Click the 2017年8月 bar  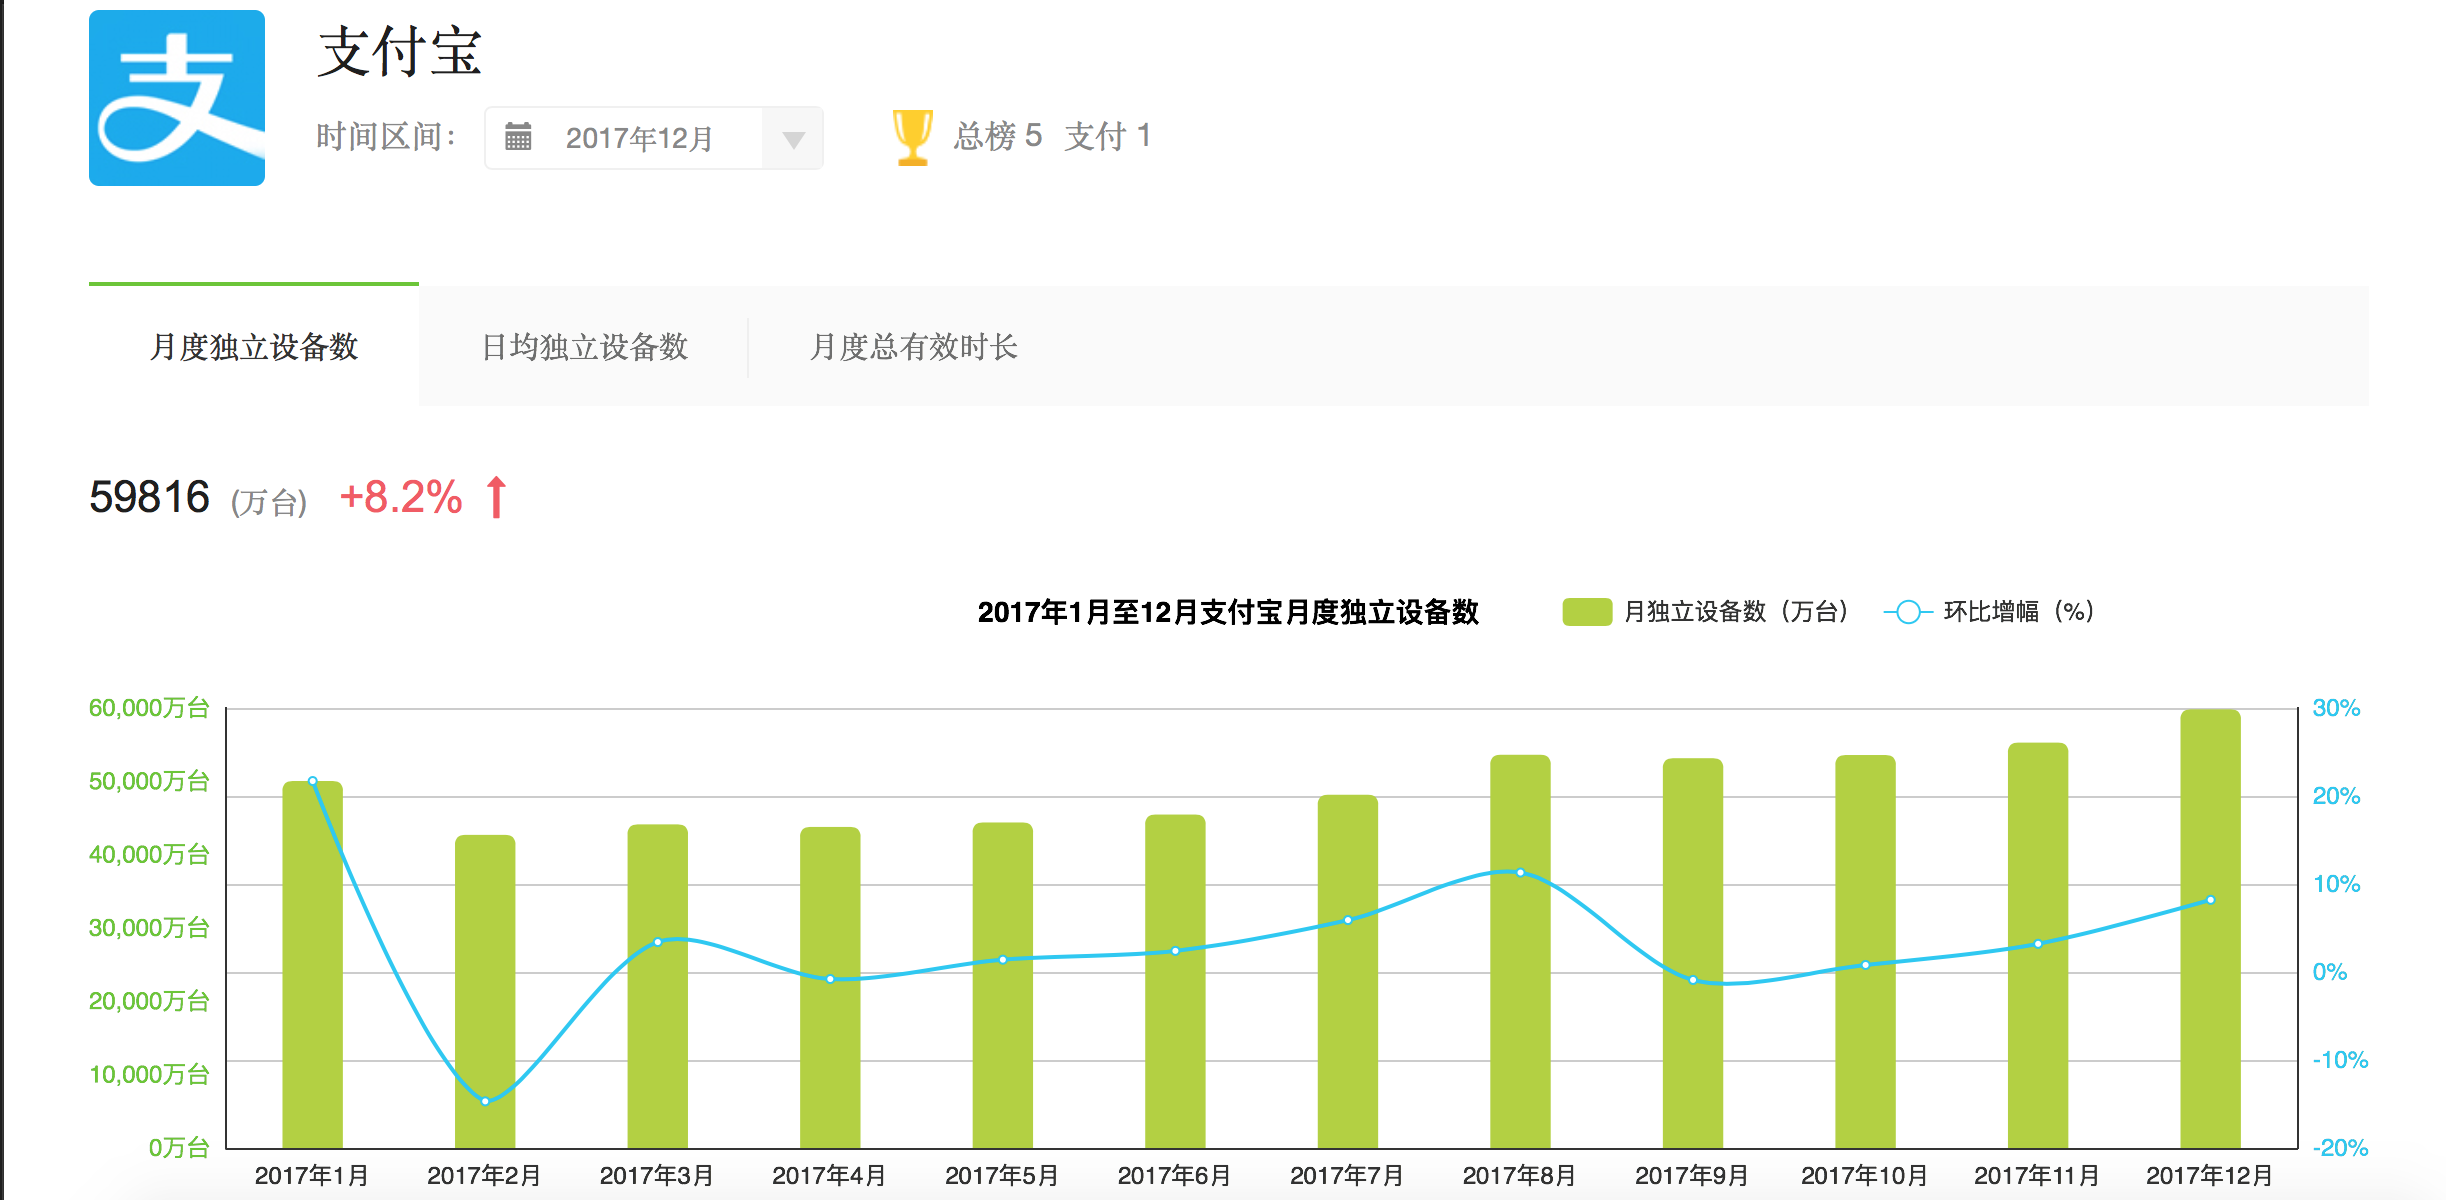[x=1520, y=951]
